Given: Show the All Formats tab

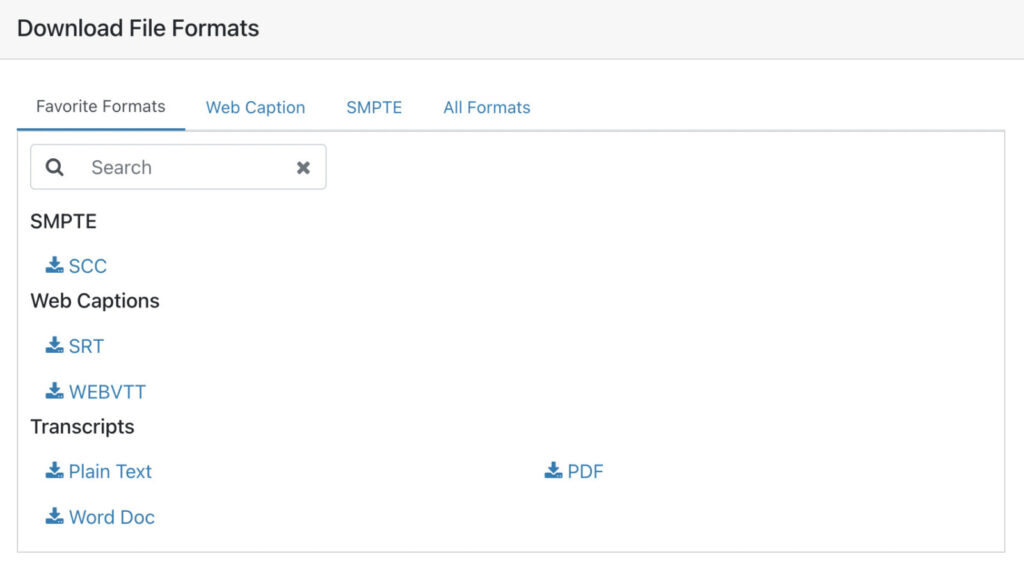Looking at the screenshot, I should coord(487,107).
